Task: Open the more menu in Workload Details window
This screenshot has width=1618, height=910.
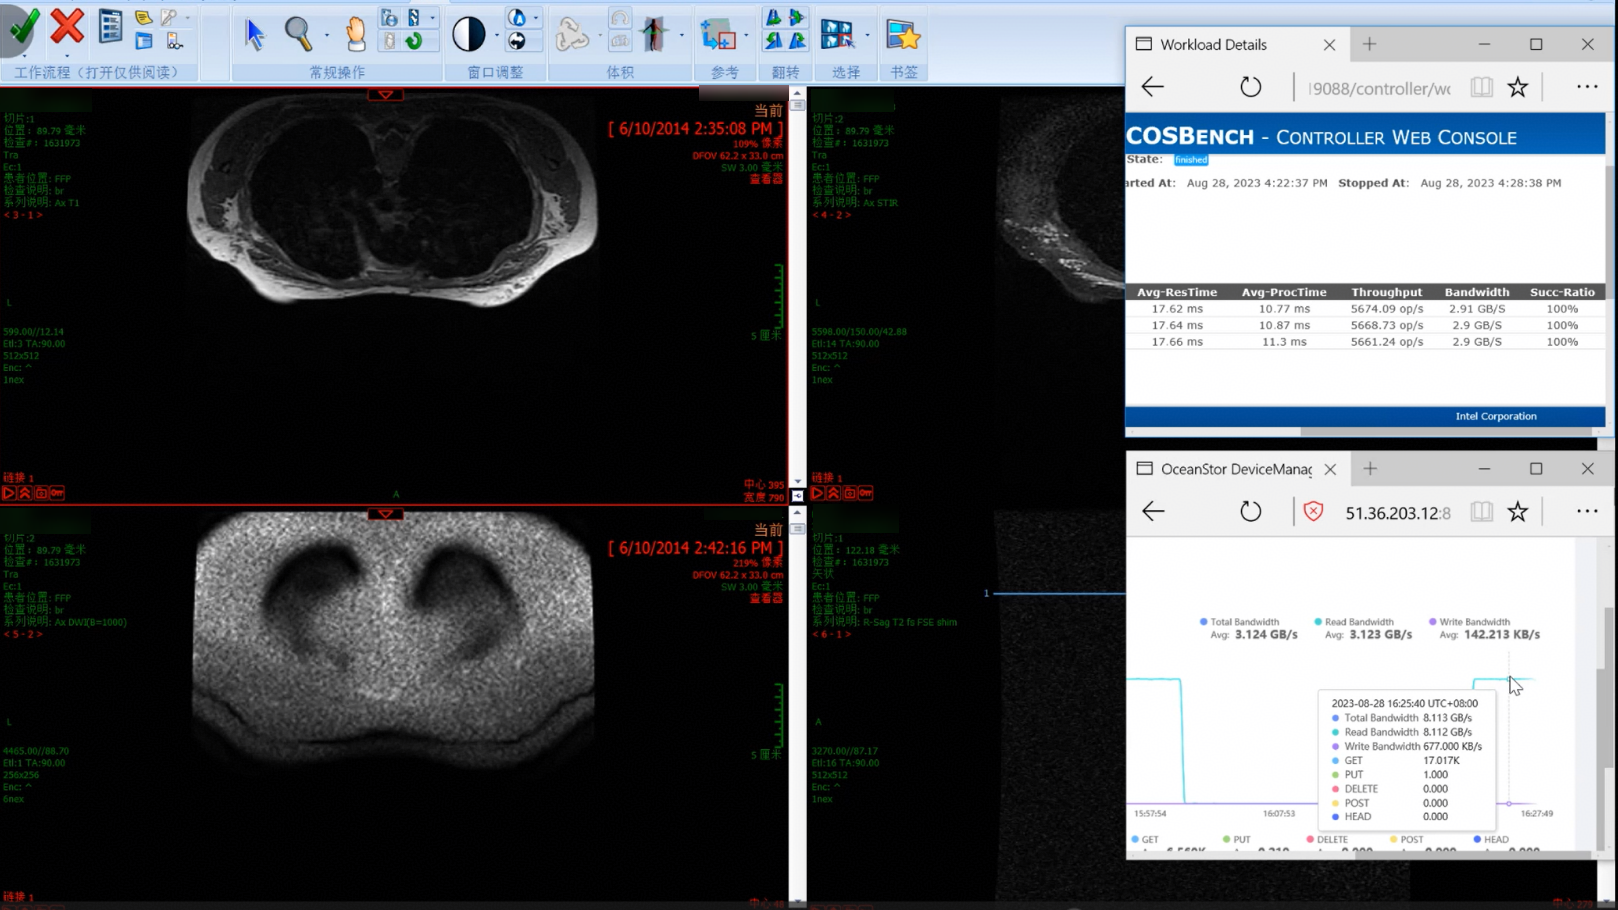Action: (x=1587, y=87)
